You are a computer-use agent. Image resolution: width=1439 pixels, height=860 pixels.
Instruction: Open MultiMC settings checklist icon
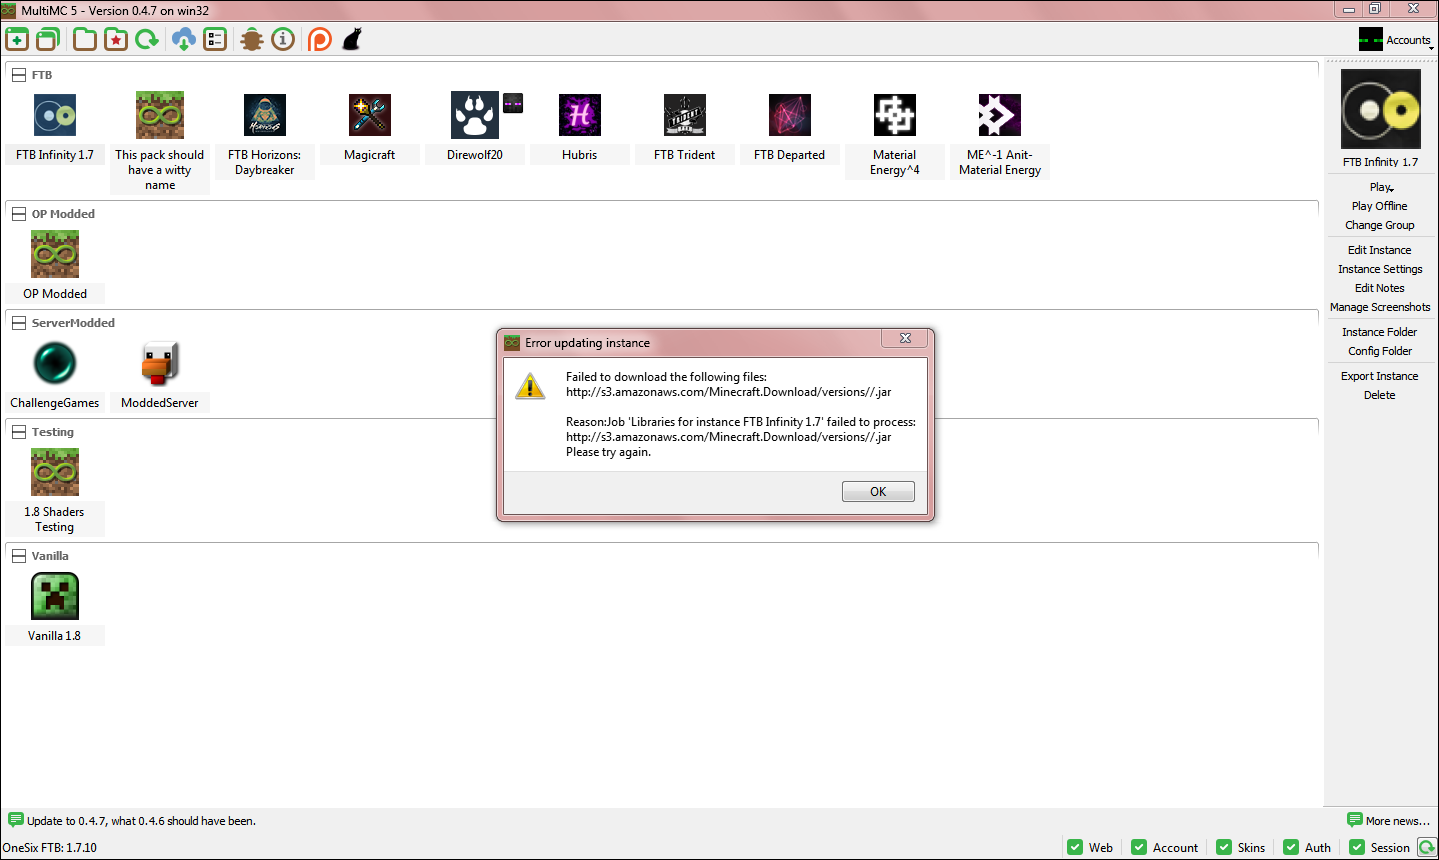[x=215, y=39]
